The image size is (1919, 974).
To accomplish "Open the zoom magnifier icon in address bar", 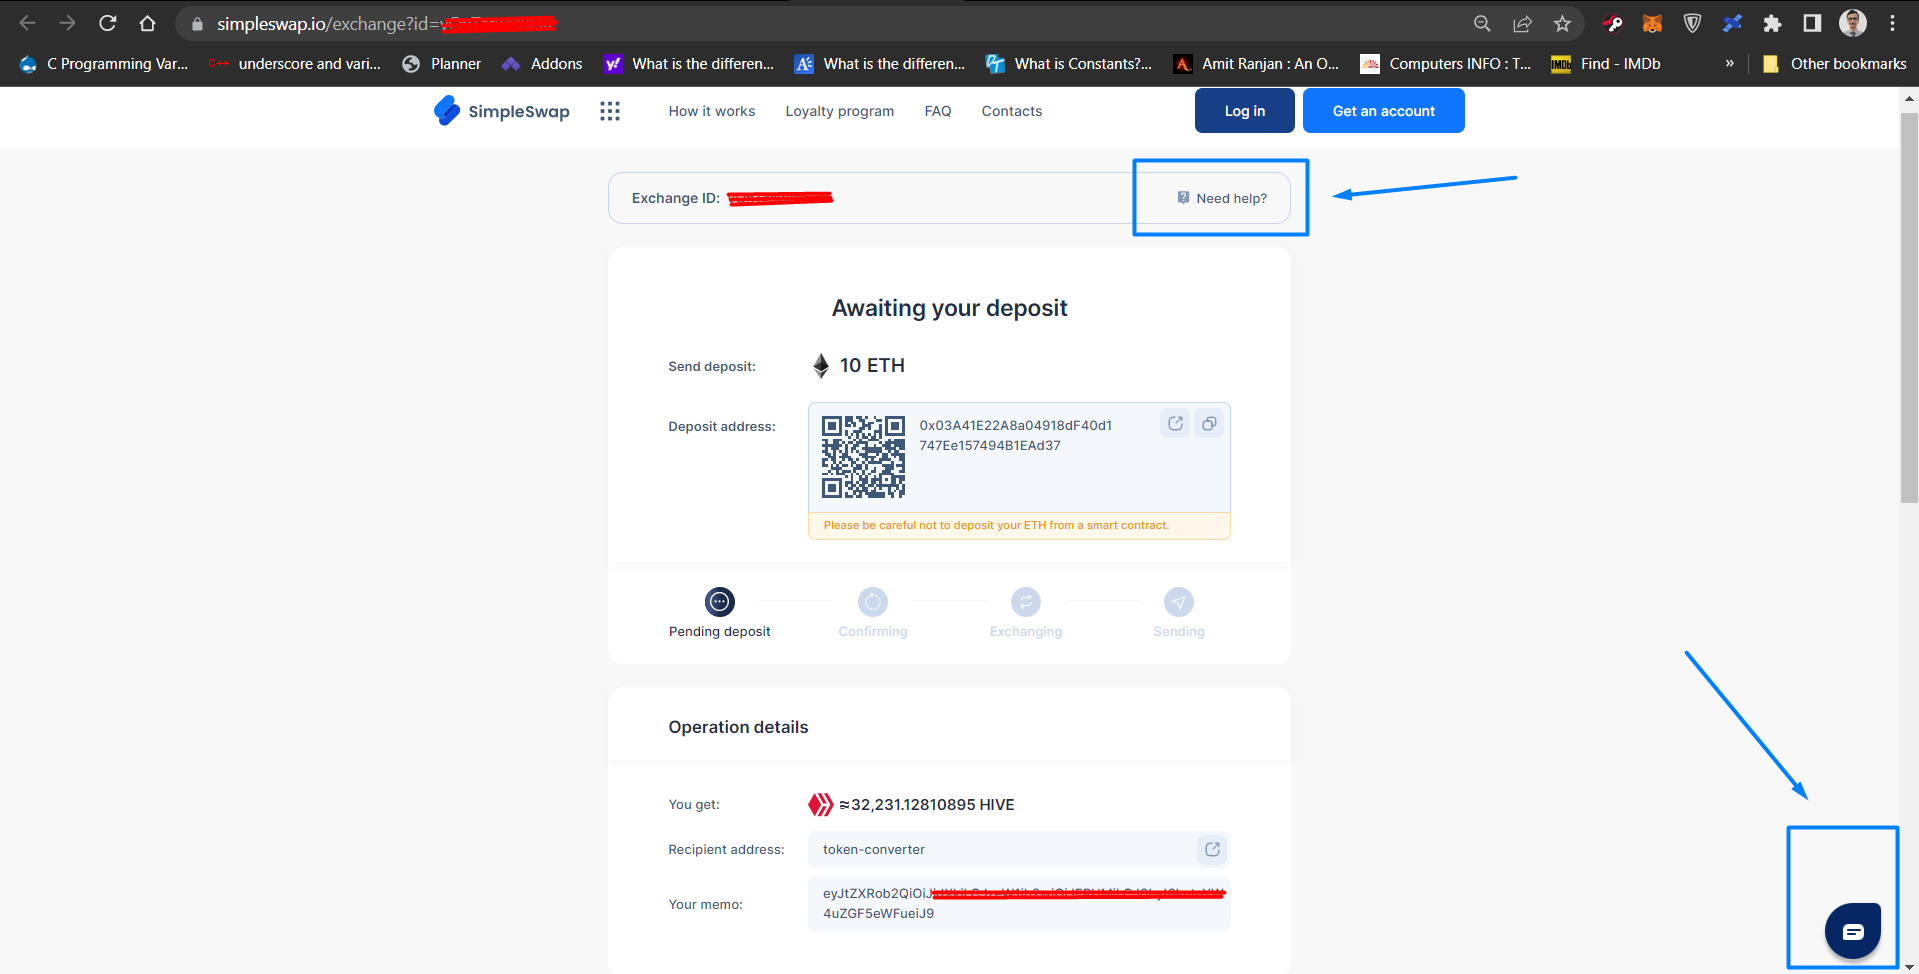I will [1482, 23].
